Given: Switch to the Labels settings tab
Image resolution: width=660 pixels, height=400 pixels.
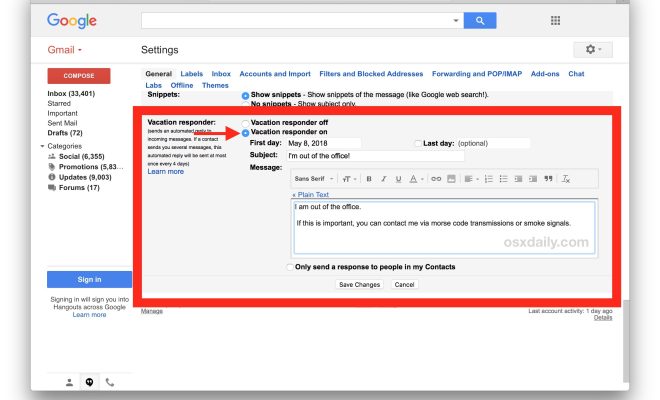Looking at the screenshot, I should (192, 74).
